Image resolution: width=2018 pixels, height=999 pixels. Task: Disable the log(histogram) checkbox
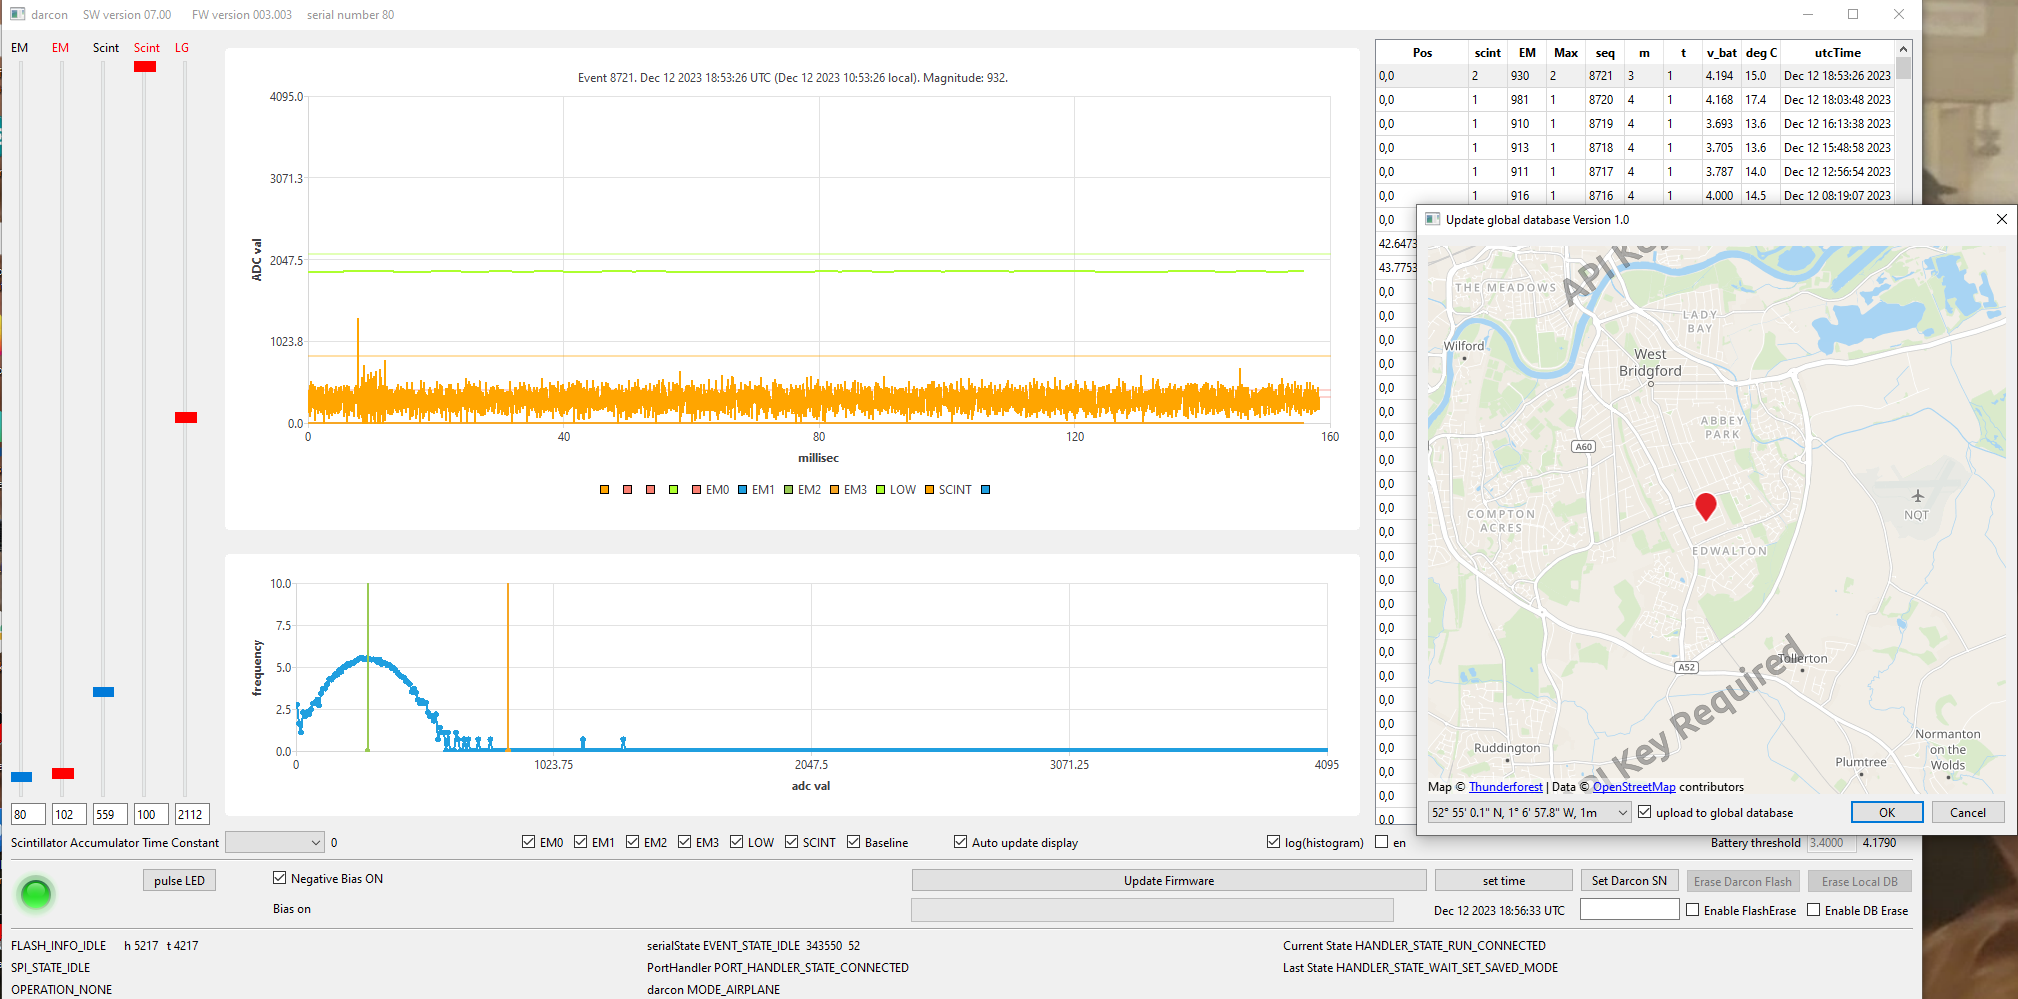[x=1273, y=842]
